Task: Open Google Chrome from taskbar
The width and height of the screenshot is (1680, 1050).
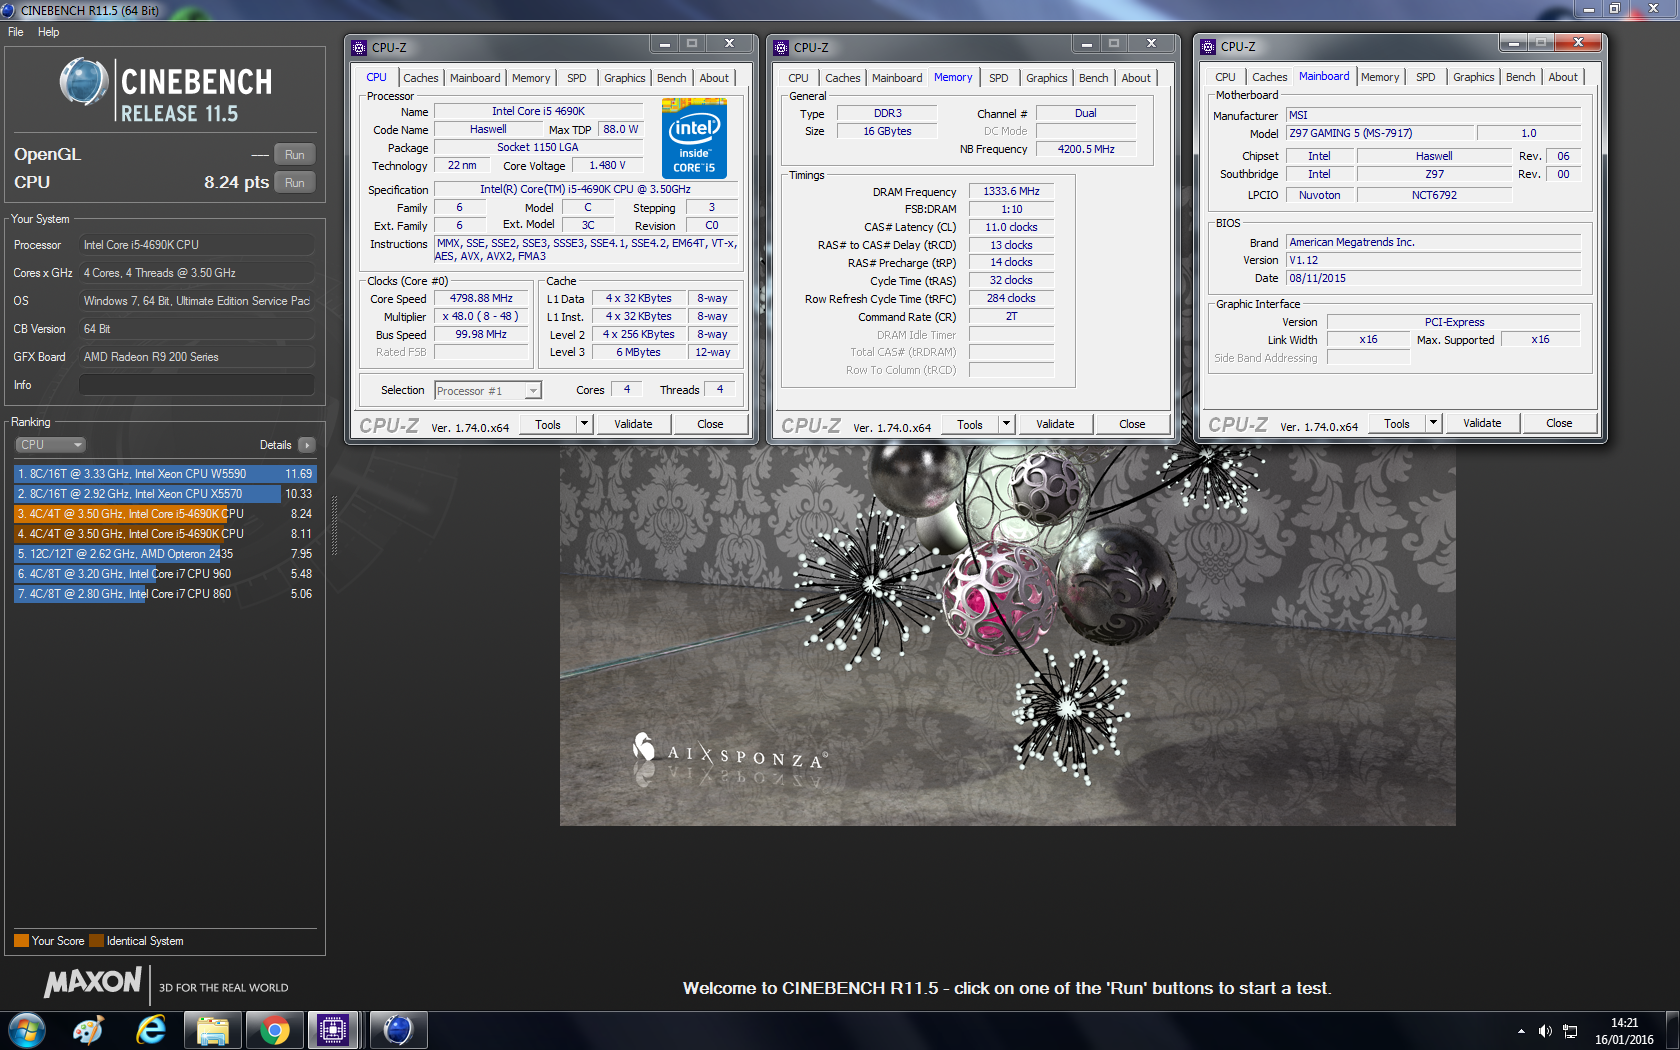Action: pyautogui.click(x=273, y=1030)
